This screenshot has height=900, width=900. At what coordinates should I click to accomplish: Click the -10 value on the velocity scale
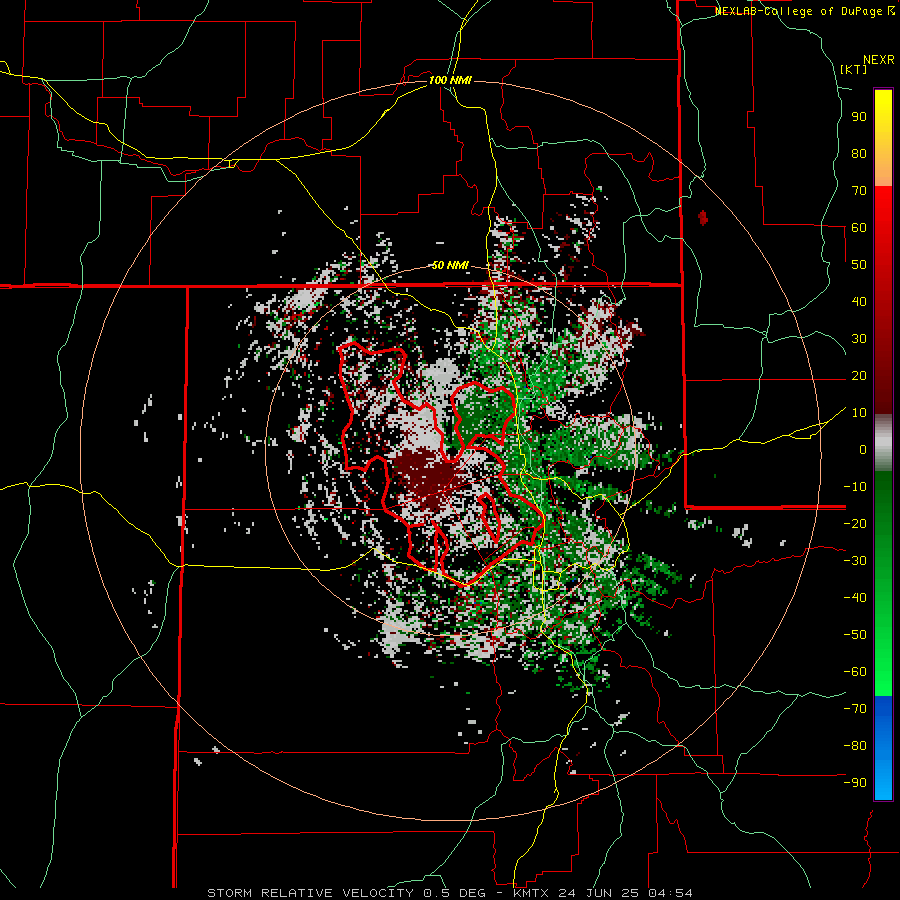click(x=855, y=487)
